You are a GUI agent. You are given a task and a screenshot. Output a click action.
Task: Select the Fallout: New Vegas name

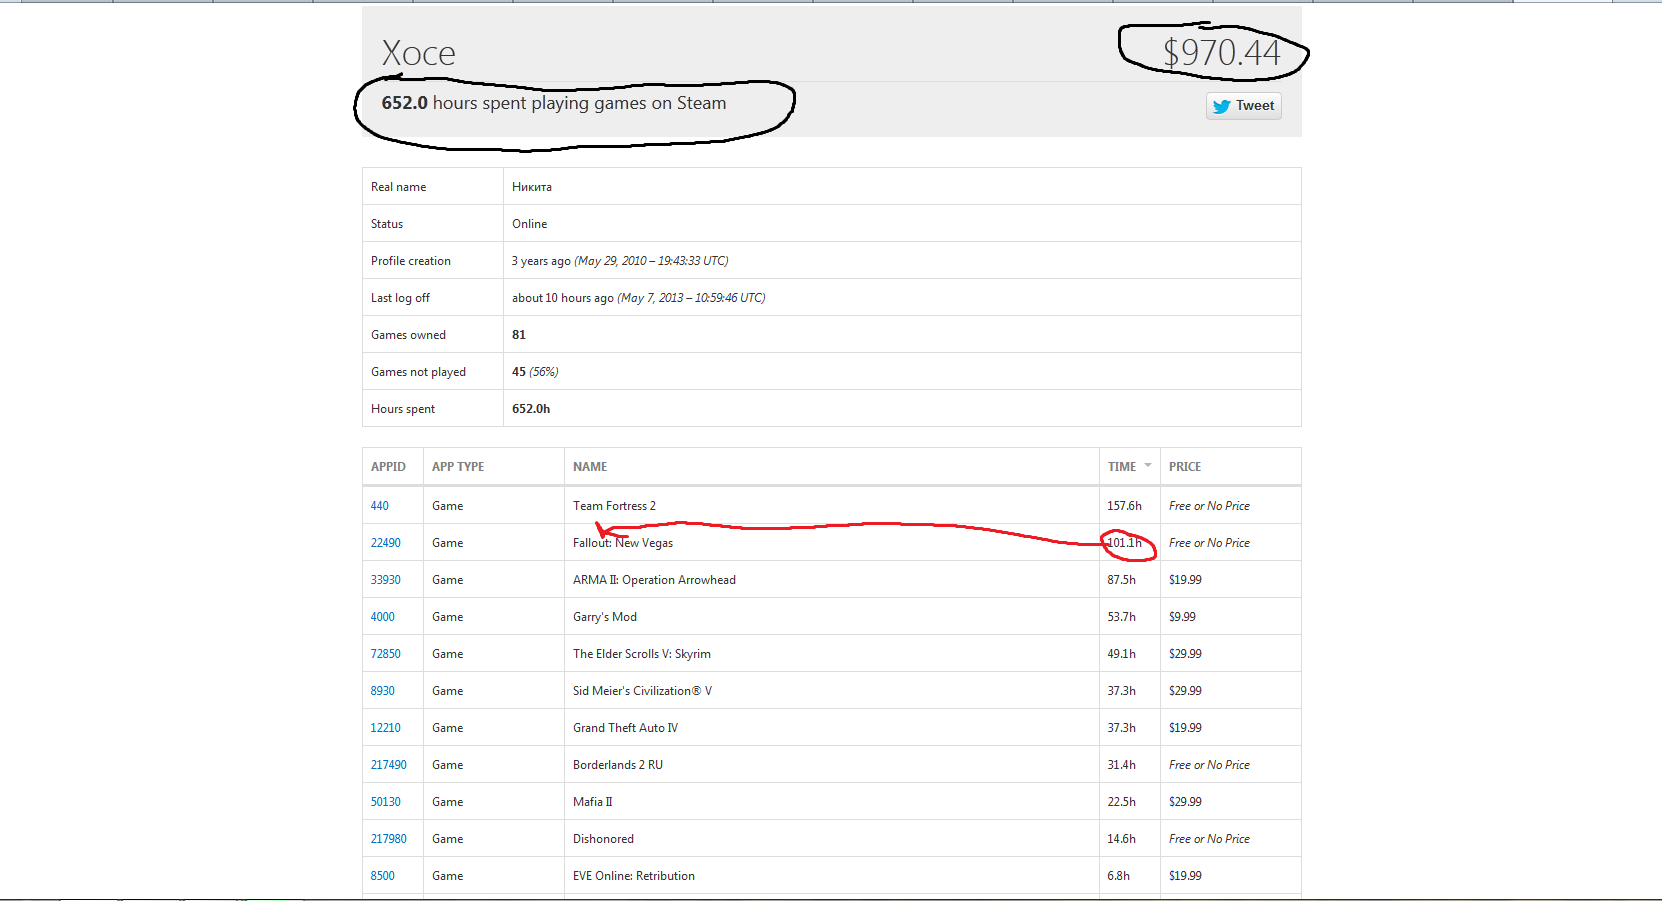[x=623, y=543]
